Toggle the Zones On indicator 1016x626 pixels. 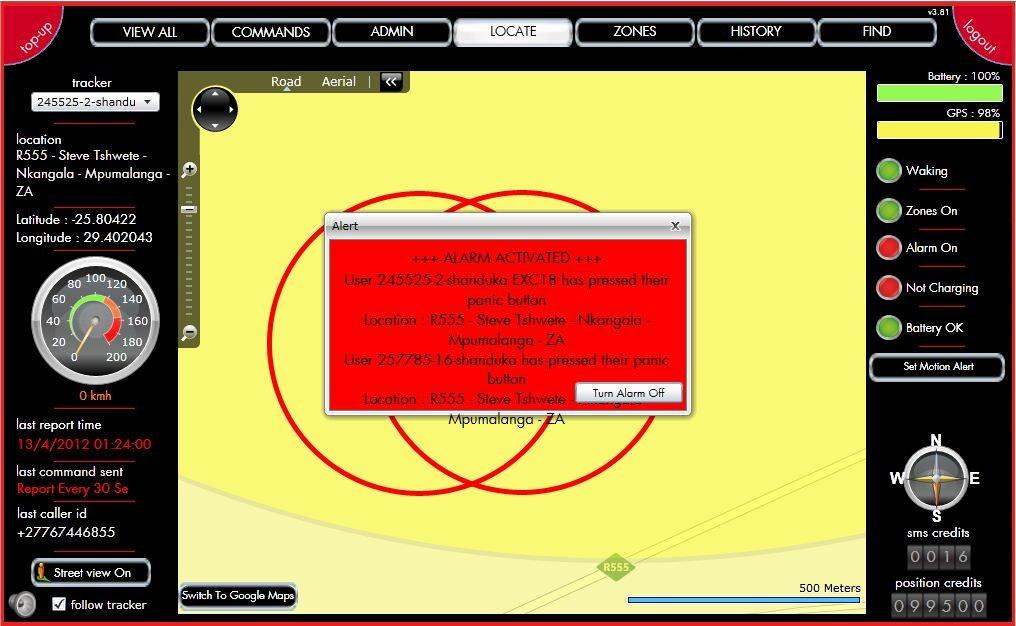pos(889,211)
